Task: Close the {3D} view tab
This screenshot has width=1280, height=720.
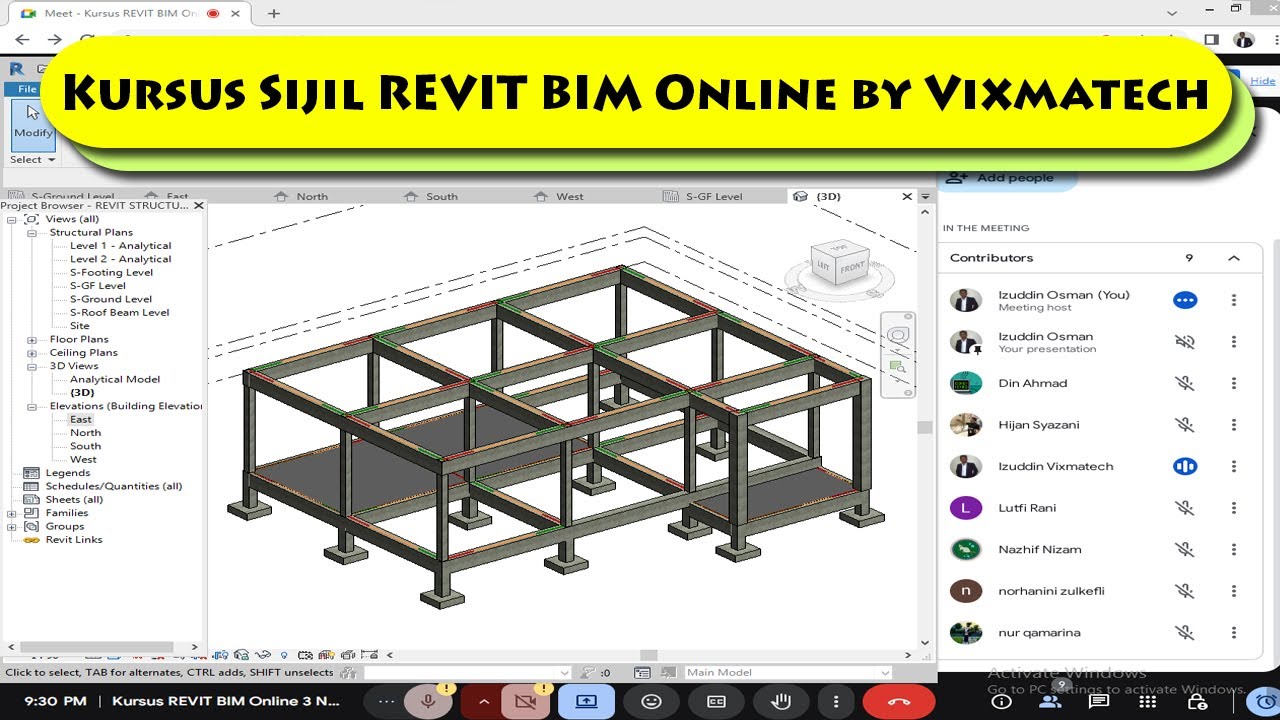Action: click(x=907, y=196)
